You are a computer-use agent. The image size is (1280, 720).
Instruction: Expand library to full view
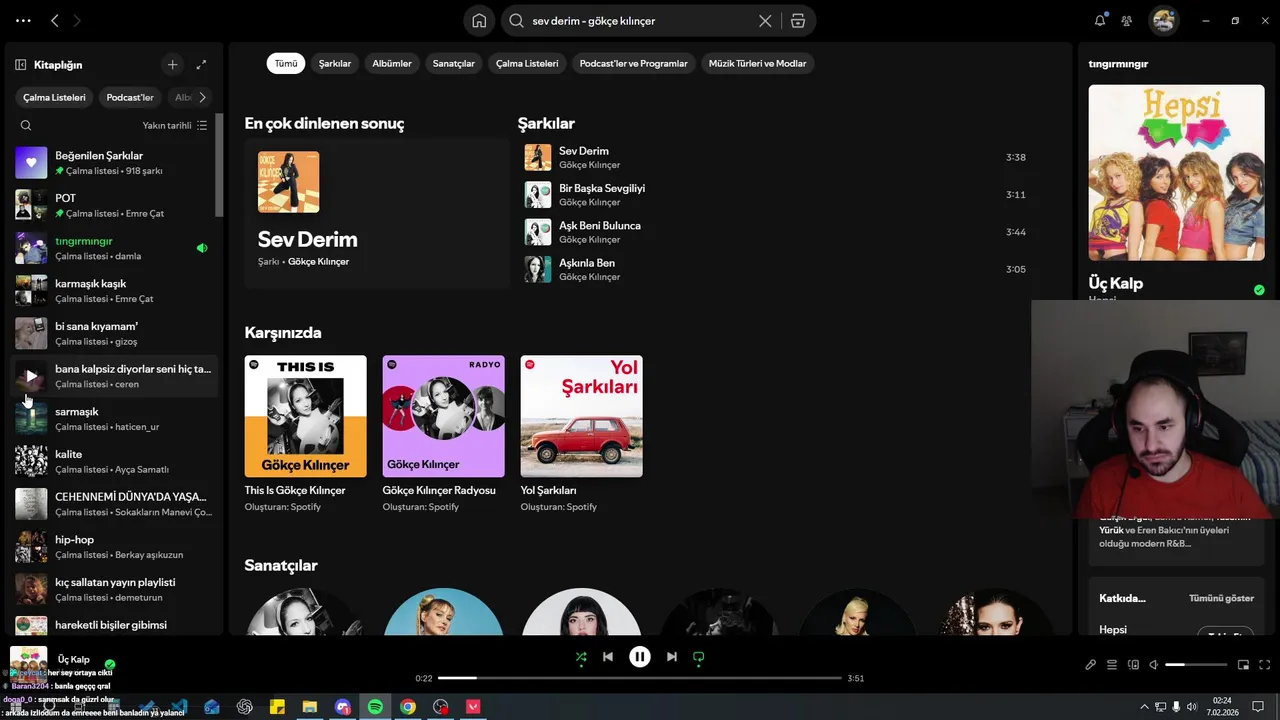(201, 65)
